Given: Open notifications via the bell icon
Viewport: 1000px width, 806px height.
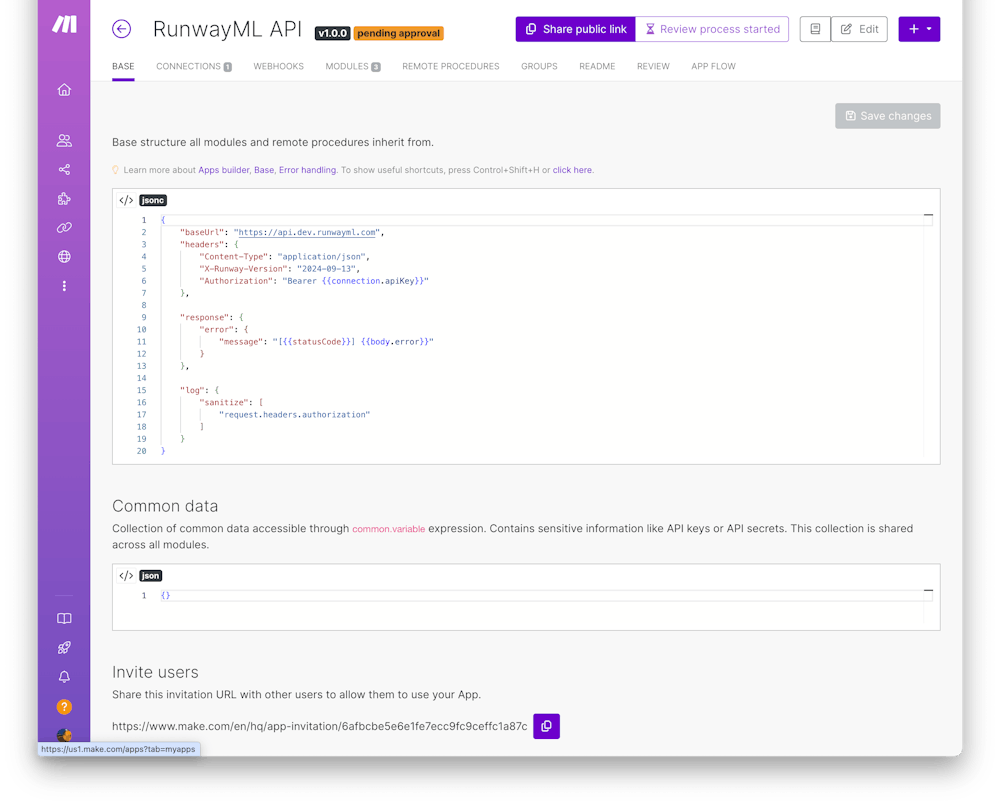Looking at the screenshot, I should 63,676.
